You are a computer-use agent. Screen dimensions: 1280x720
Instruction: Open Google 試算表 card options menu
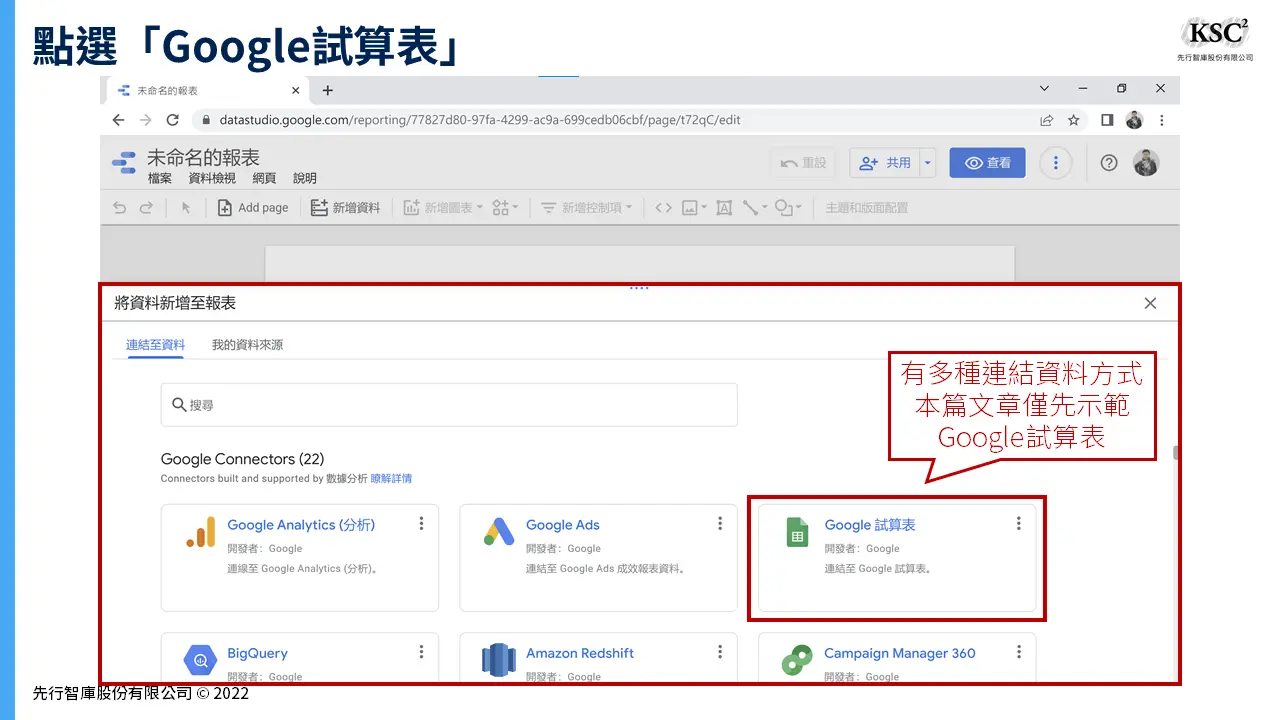coord(1019,523)
